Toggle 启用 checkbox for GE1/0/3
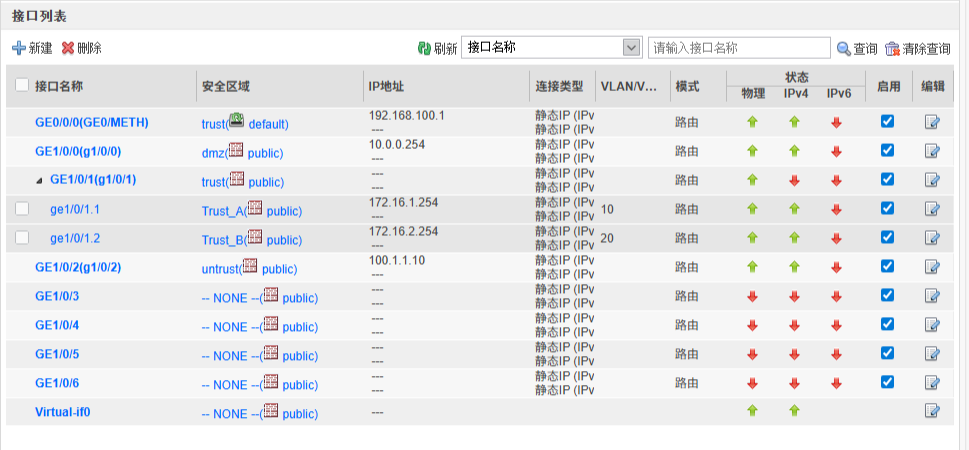This screenshot has height=450, width=969. click(887, 295)
